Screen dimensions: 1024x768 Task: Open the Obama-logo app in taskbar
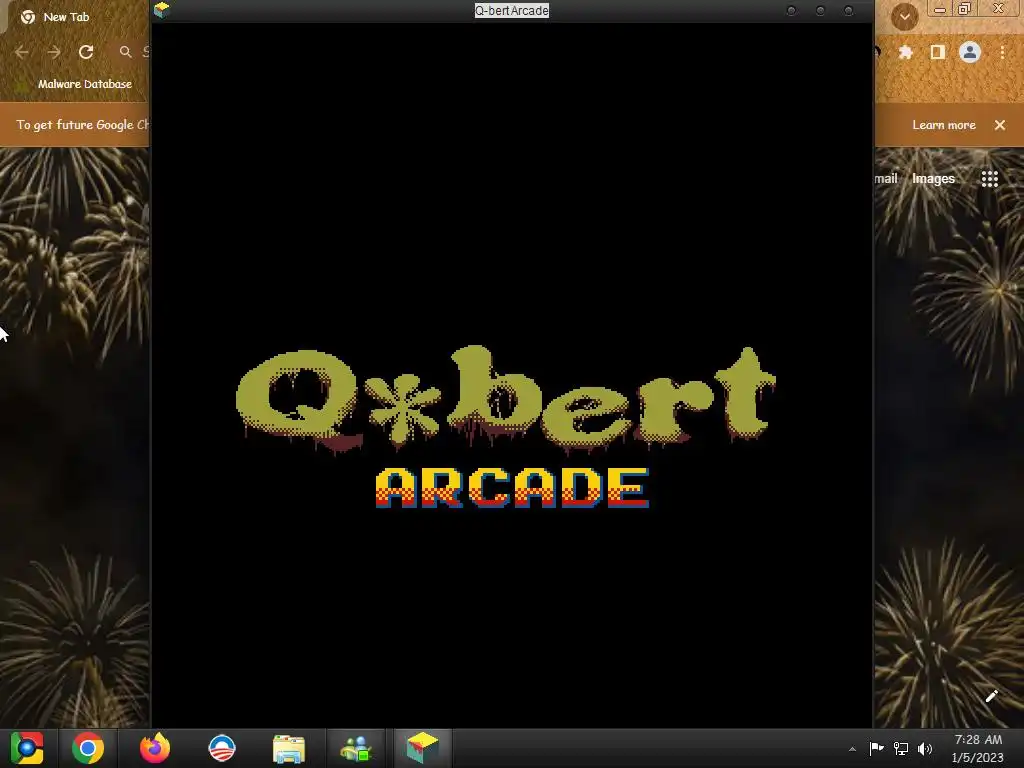coord(222,748)
